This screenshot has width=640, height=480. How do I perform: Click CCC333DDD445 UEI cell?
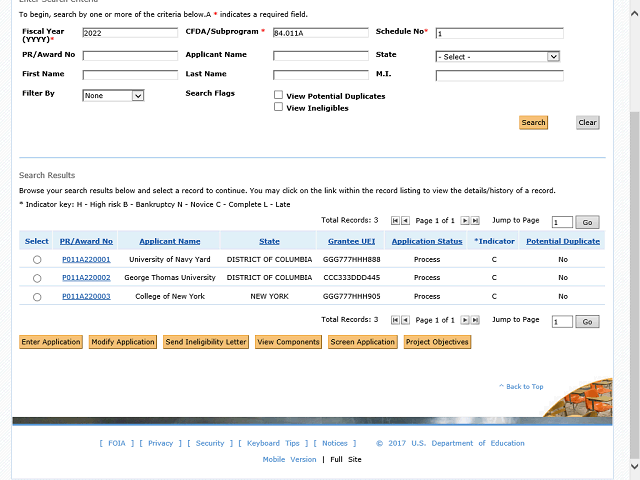tap(351, 278)
